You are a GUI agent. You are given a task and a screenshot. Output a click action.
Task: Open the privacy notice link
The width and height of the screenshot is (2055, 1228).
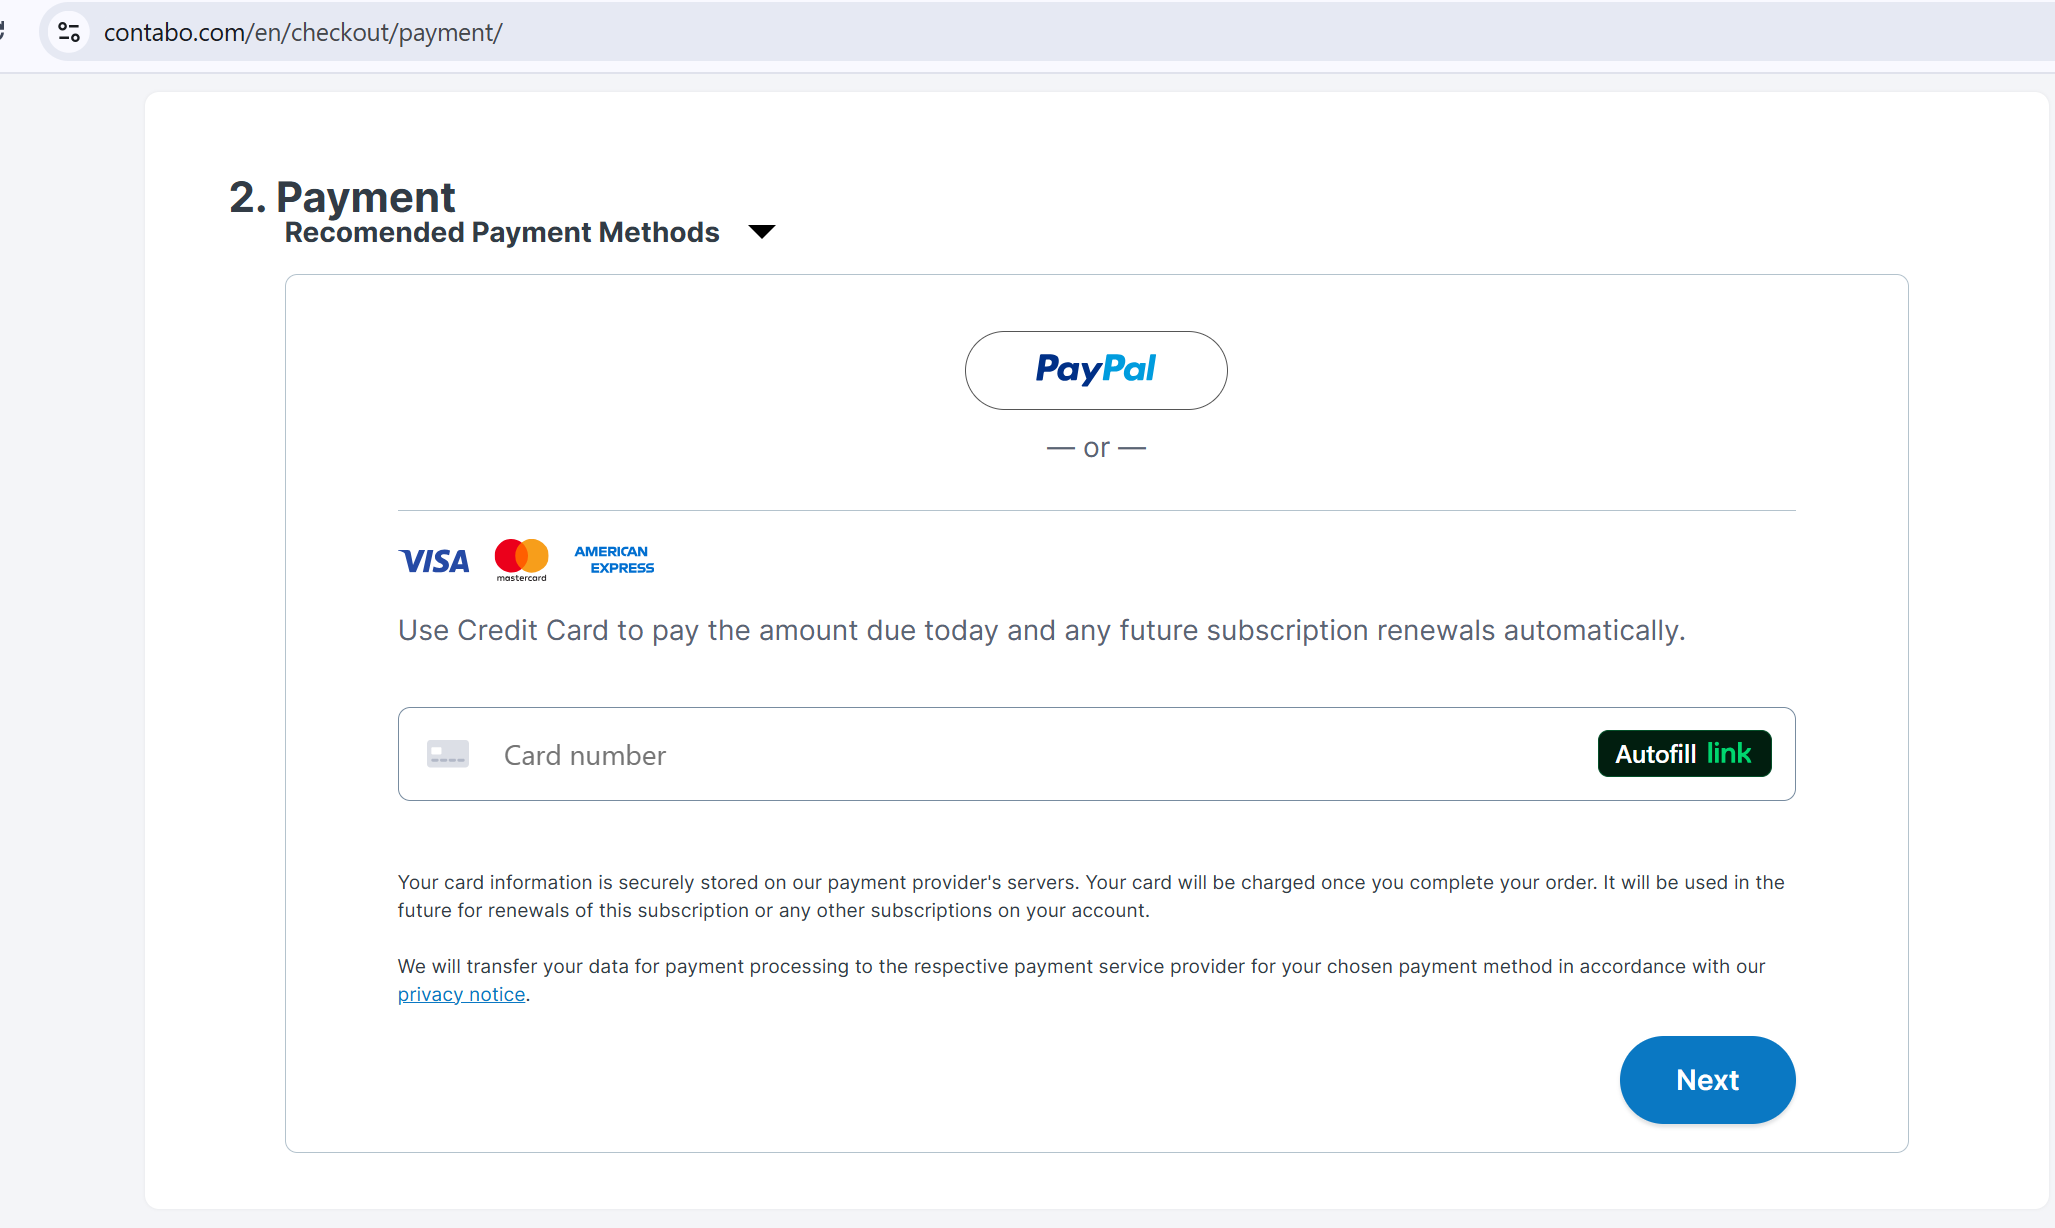461,994
